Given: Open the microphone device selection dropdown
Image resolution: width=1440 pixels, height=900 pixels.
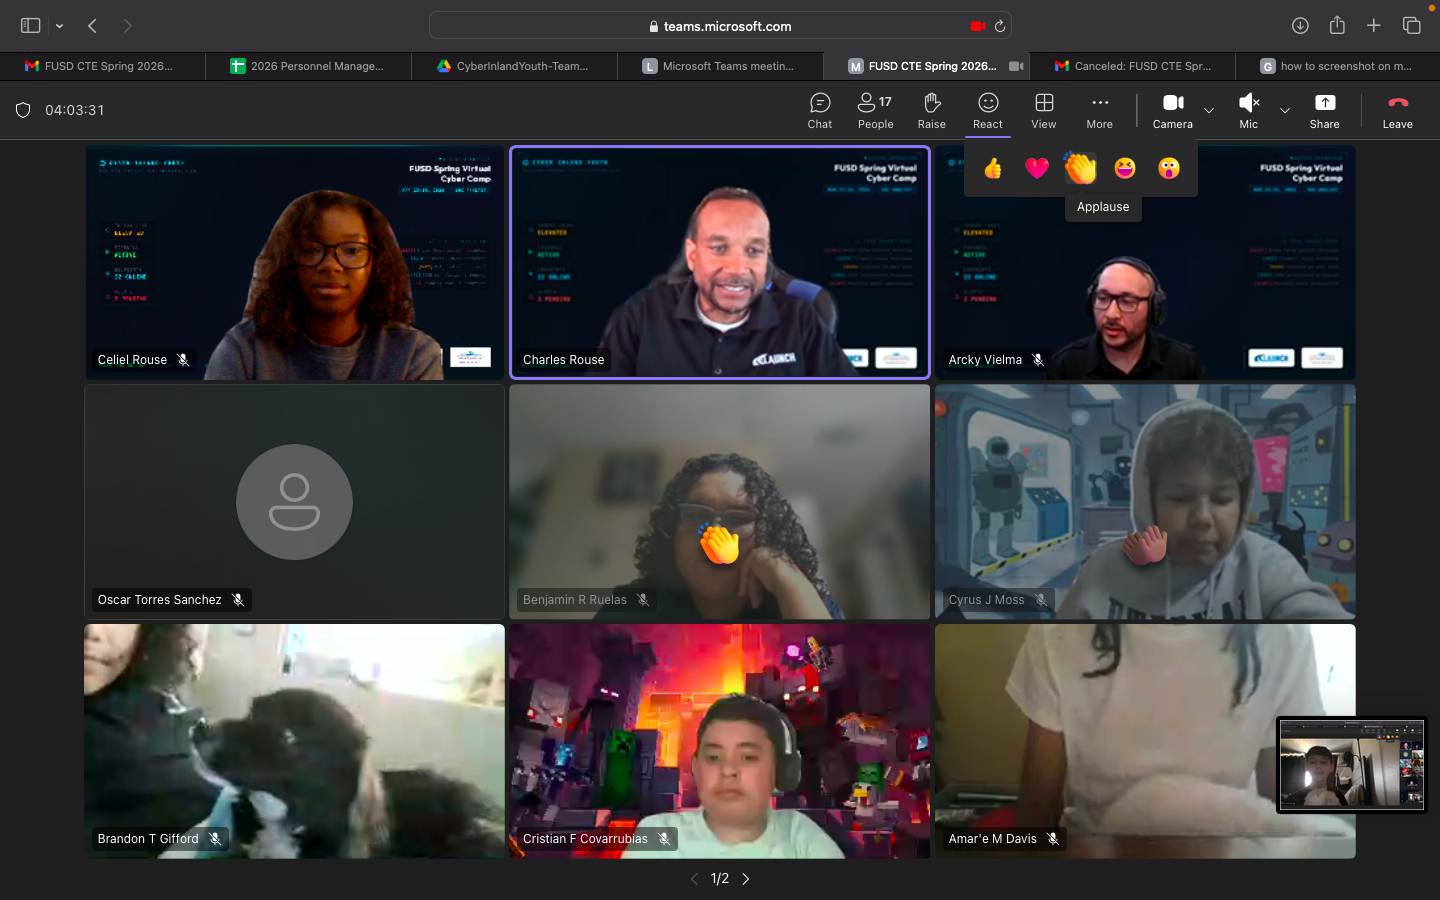Looking at the screenshot, I should tap(1284, 113).
